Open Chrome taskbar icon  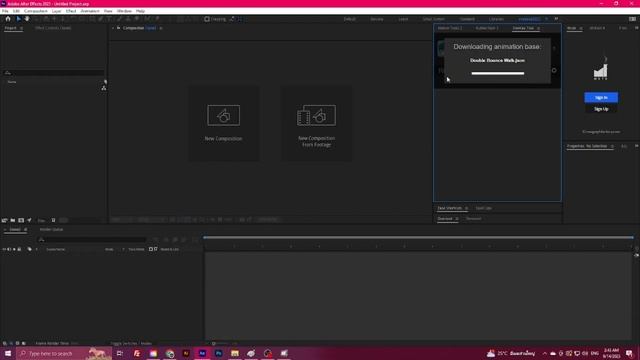(169, 353)
